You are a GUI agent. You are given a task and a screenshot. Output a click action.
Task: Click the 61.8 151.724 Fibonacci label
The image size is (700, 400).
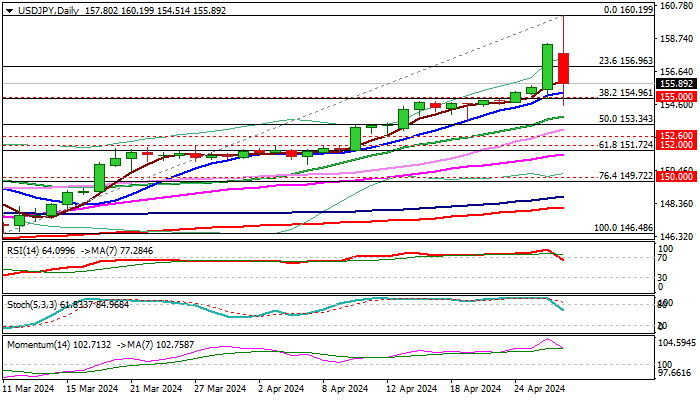626,145
